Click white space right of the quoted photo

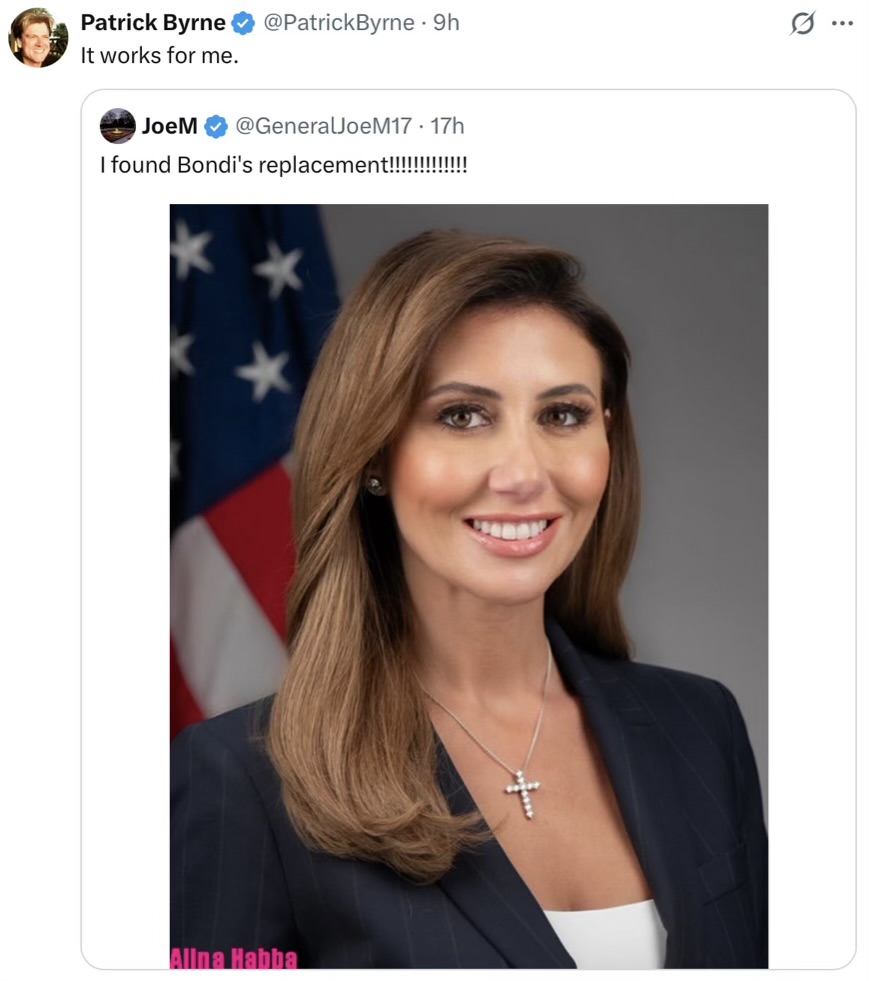tap(811, 580)
